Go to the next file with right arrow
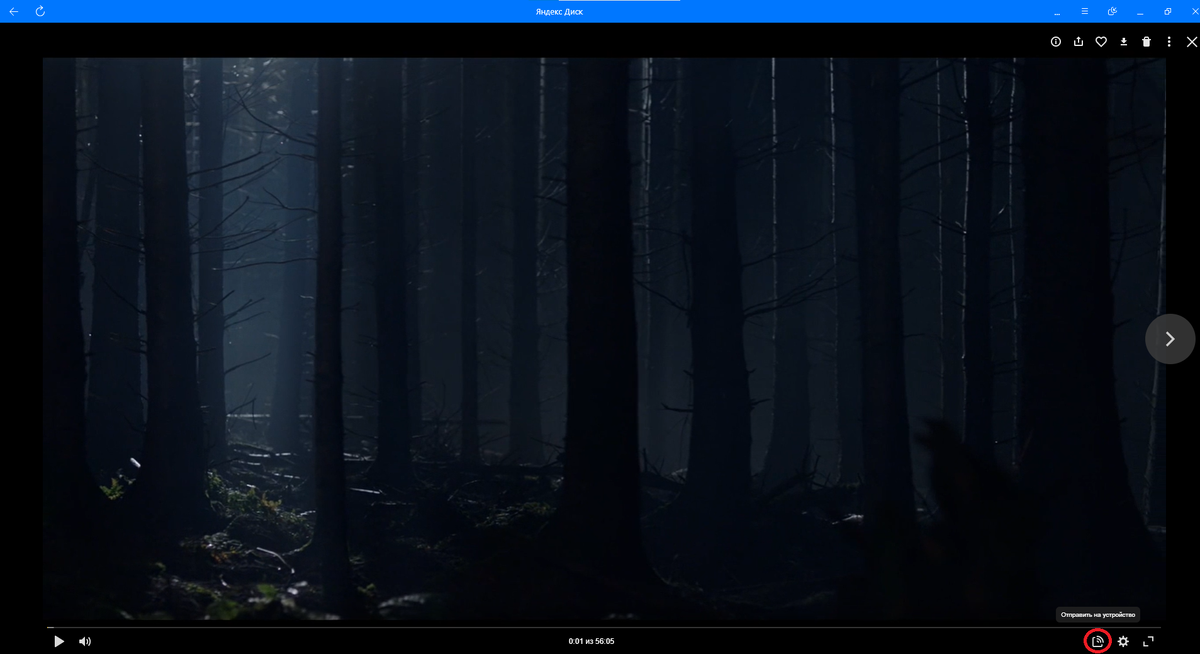Image resolution: width=1200 pixels, height=654 pixels. (x=1170, y=339)
